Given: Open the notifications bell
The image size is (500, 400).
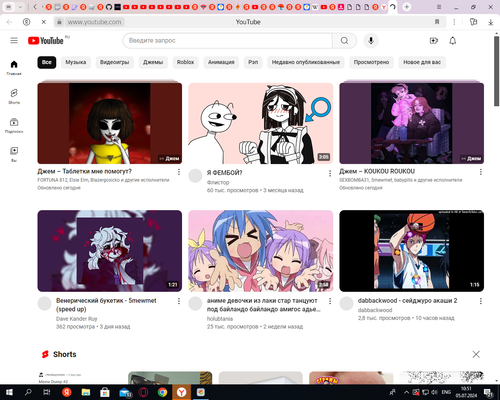Looking at the screenshot, I should 452,41.
